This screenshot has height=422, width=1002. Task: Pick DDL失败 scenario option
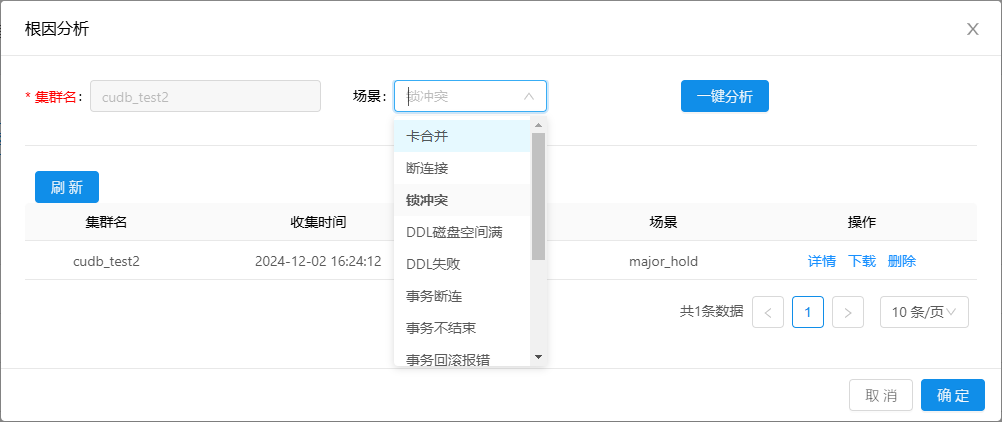pos(463,264)
